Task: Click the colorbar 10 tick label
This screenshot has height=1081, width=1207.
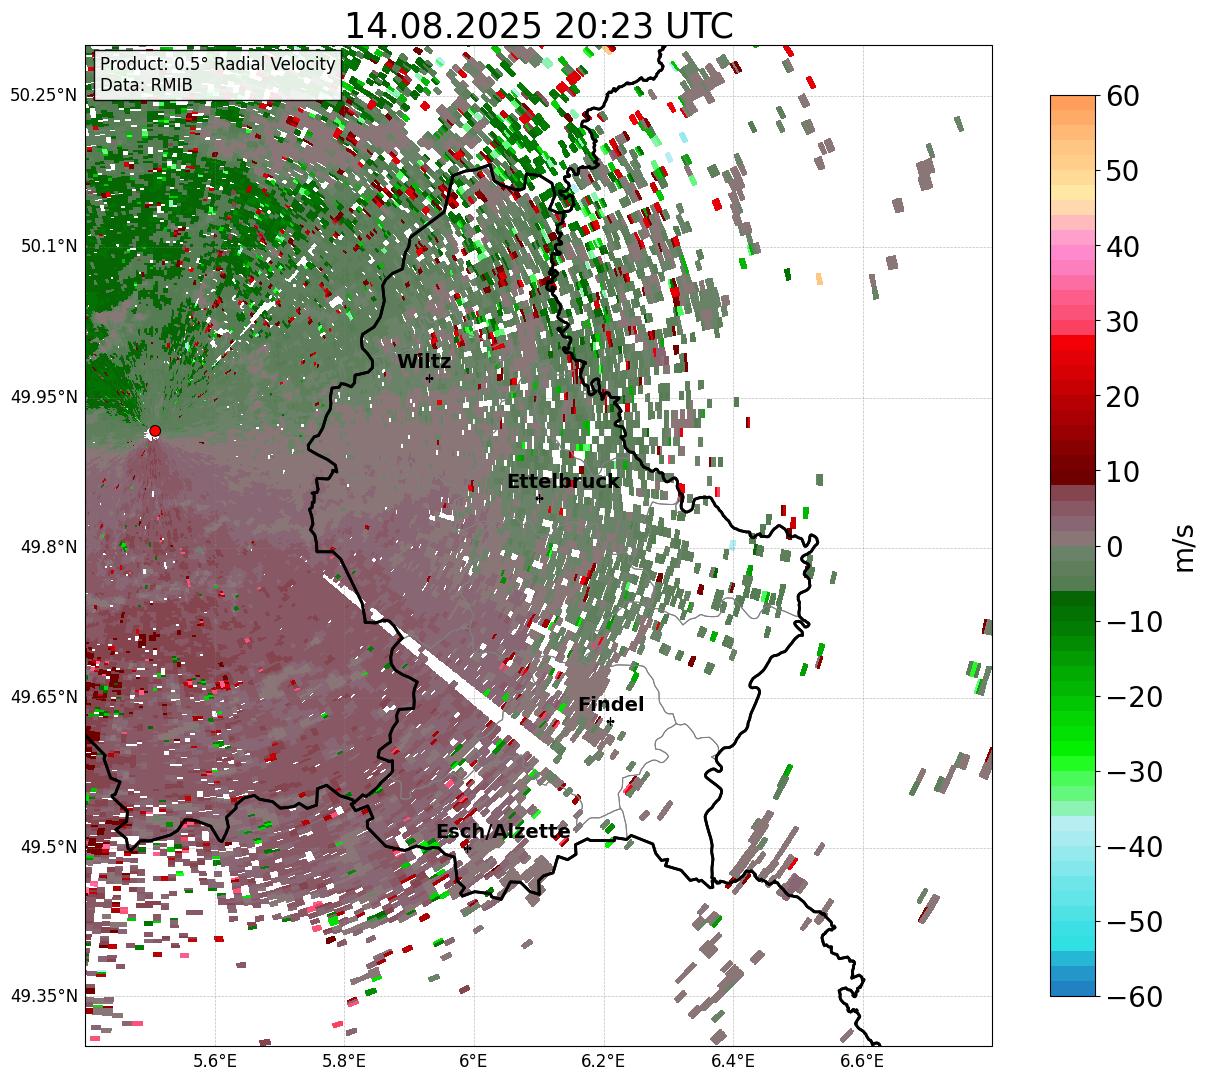Action: coord(1121,471)
